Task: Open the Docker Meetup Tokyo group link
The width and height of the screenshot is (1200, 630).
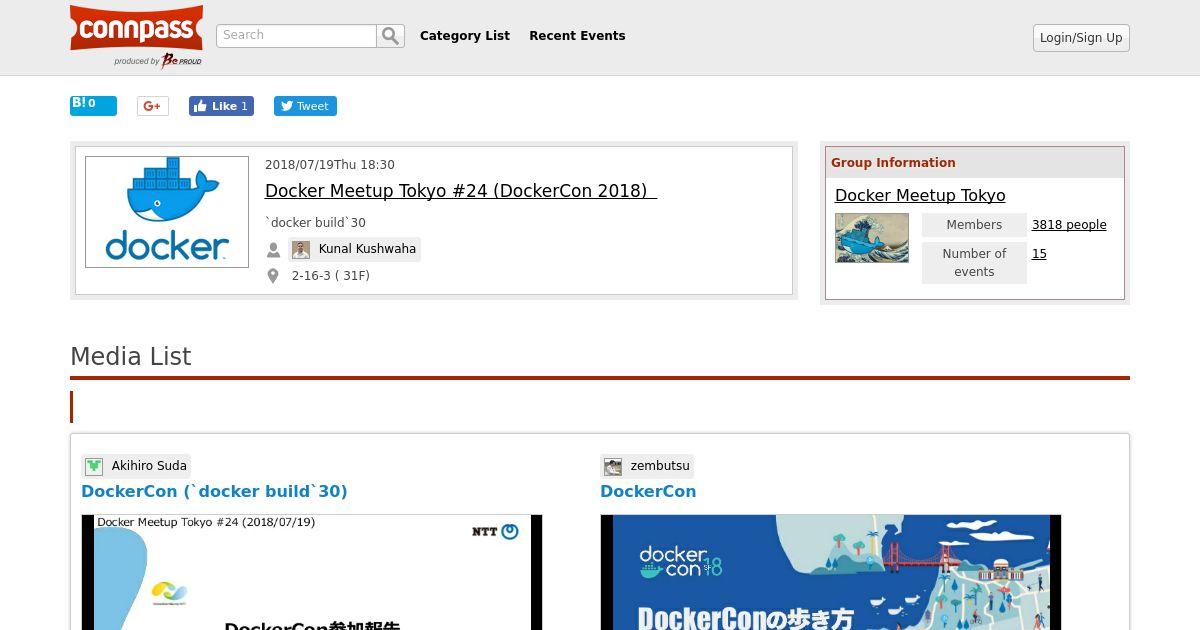Action: pos(920,196)
